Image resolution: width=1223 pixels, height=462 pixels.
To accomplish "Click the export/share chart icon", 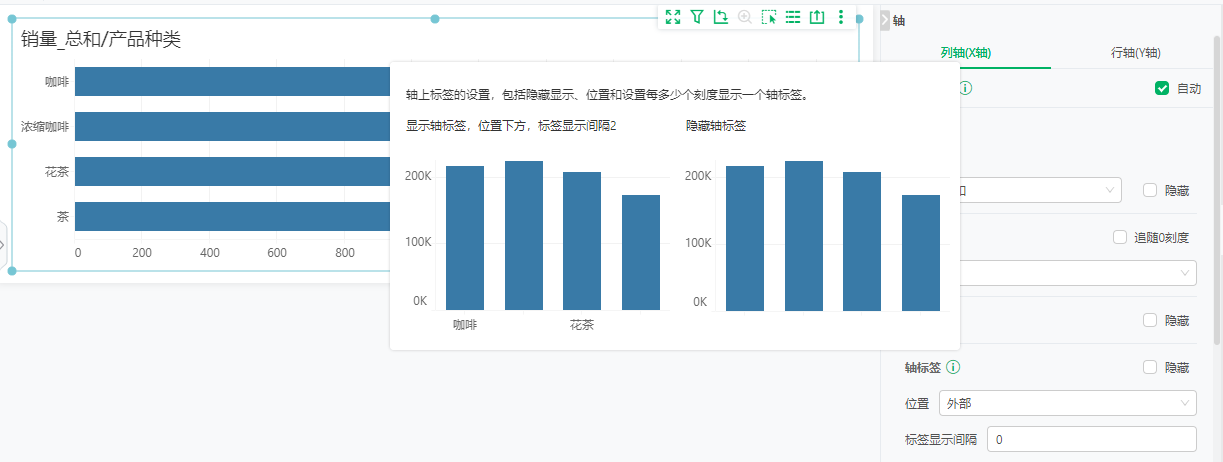I will tap(817, 17).
